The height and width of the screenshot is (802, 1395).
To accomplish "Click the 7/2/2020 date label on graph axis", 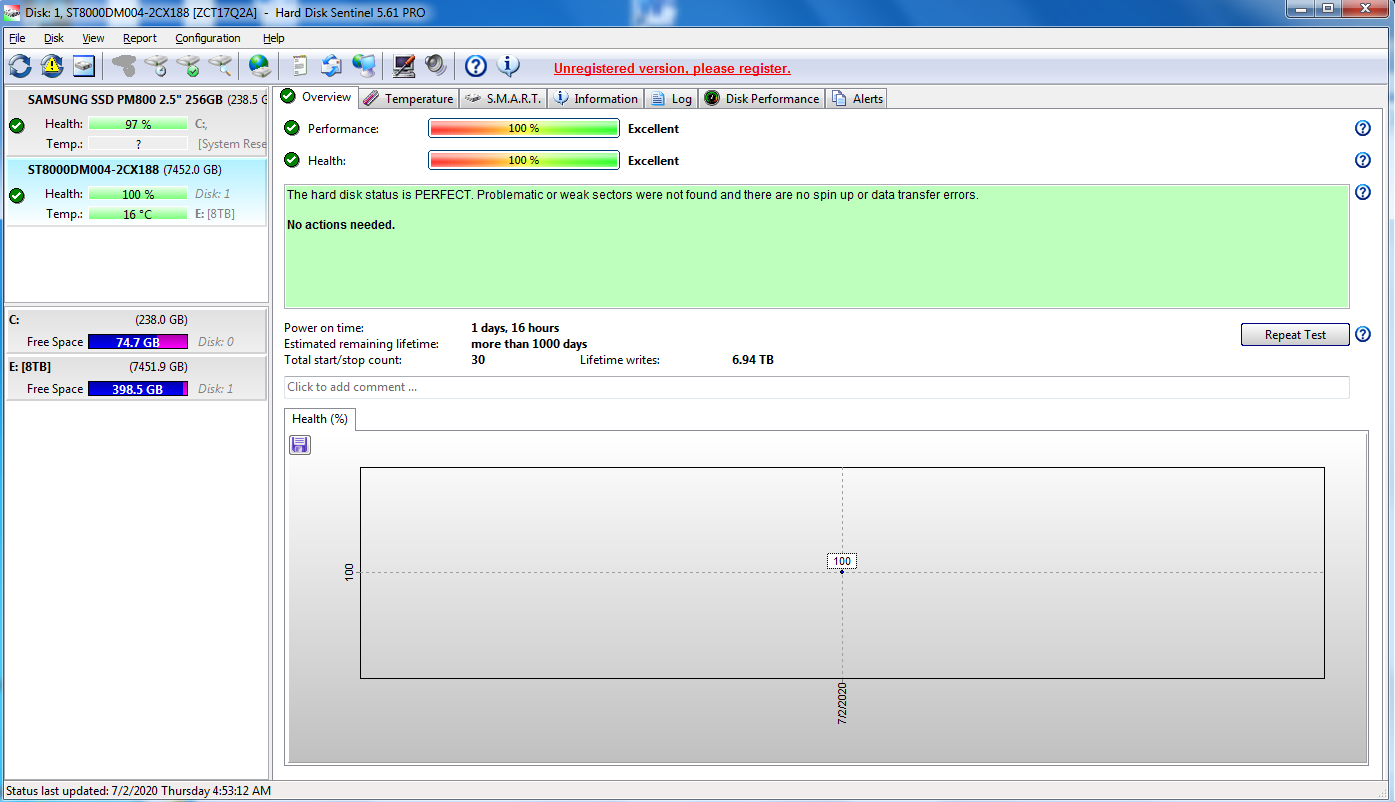I will click(842, 703).
